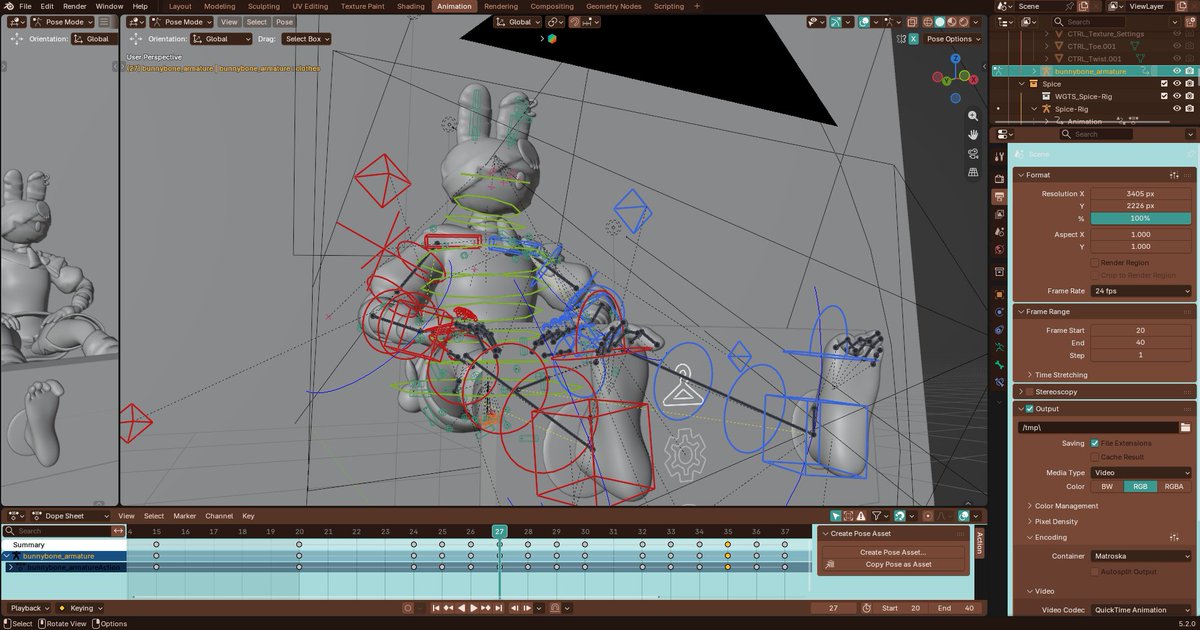This screenshot has width=1200, height=630.
Task: Open the Render properties tab icon
Action: 999,178
